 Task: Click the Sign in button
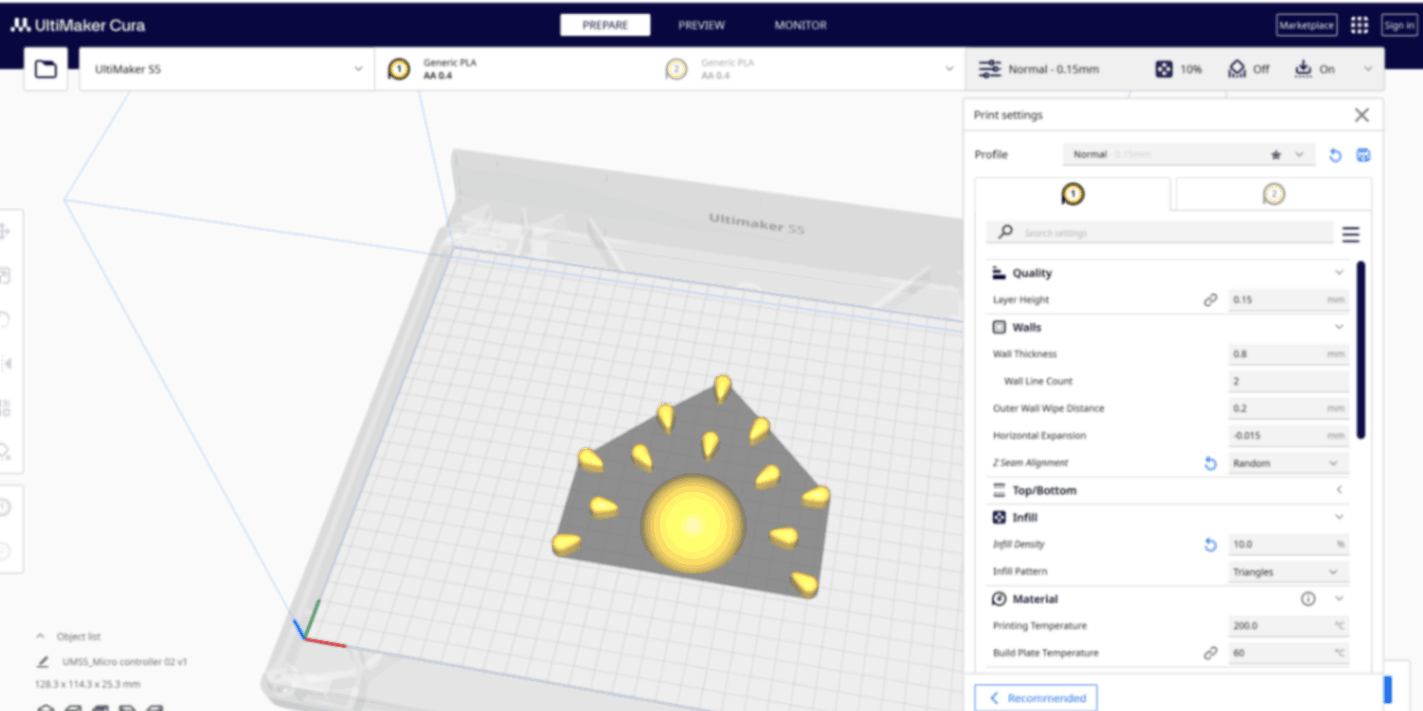coord(1398,26)
